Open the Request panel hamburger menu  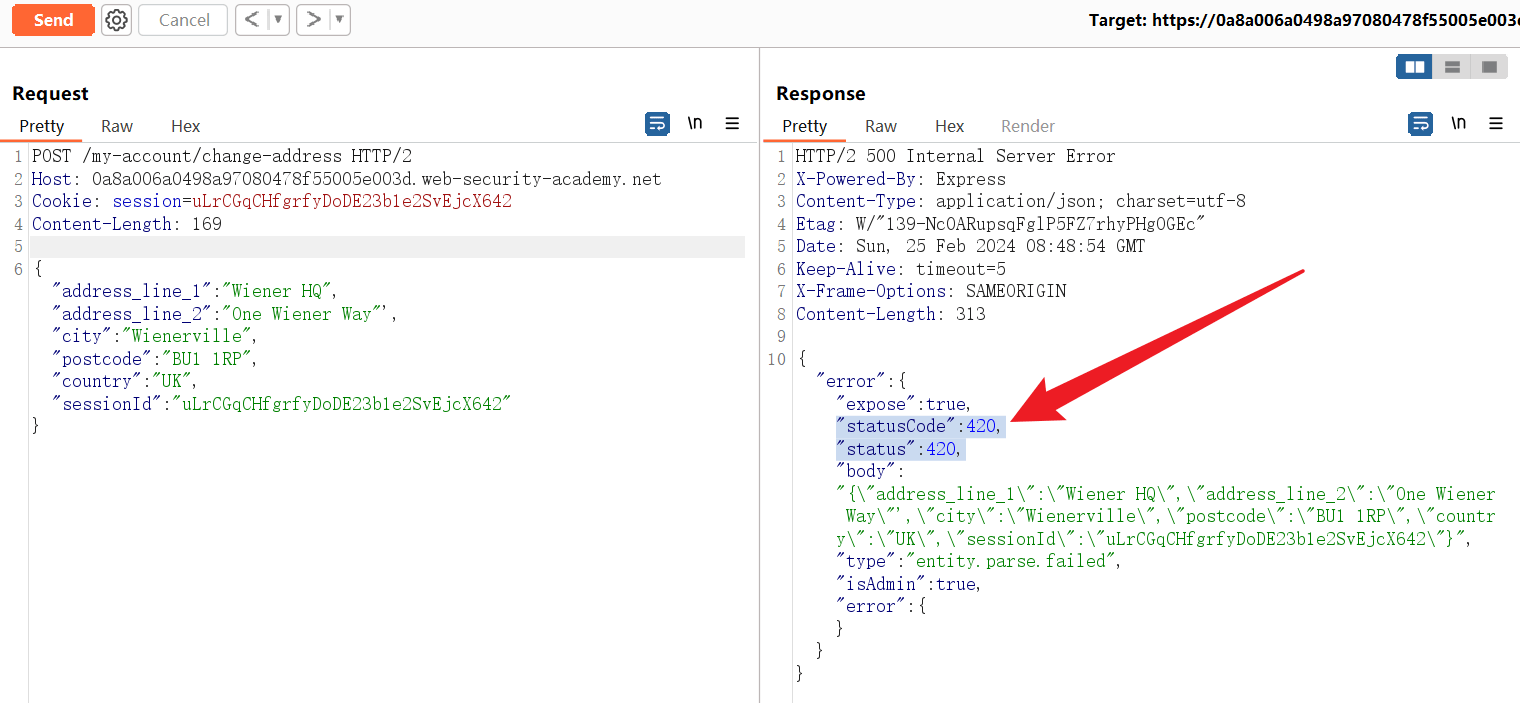[732, 124]
